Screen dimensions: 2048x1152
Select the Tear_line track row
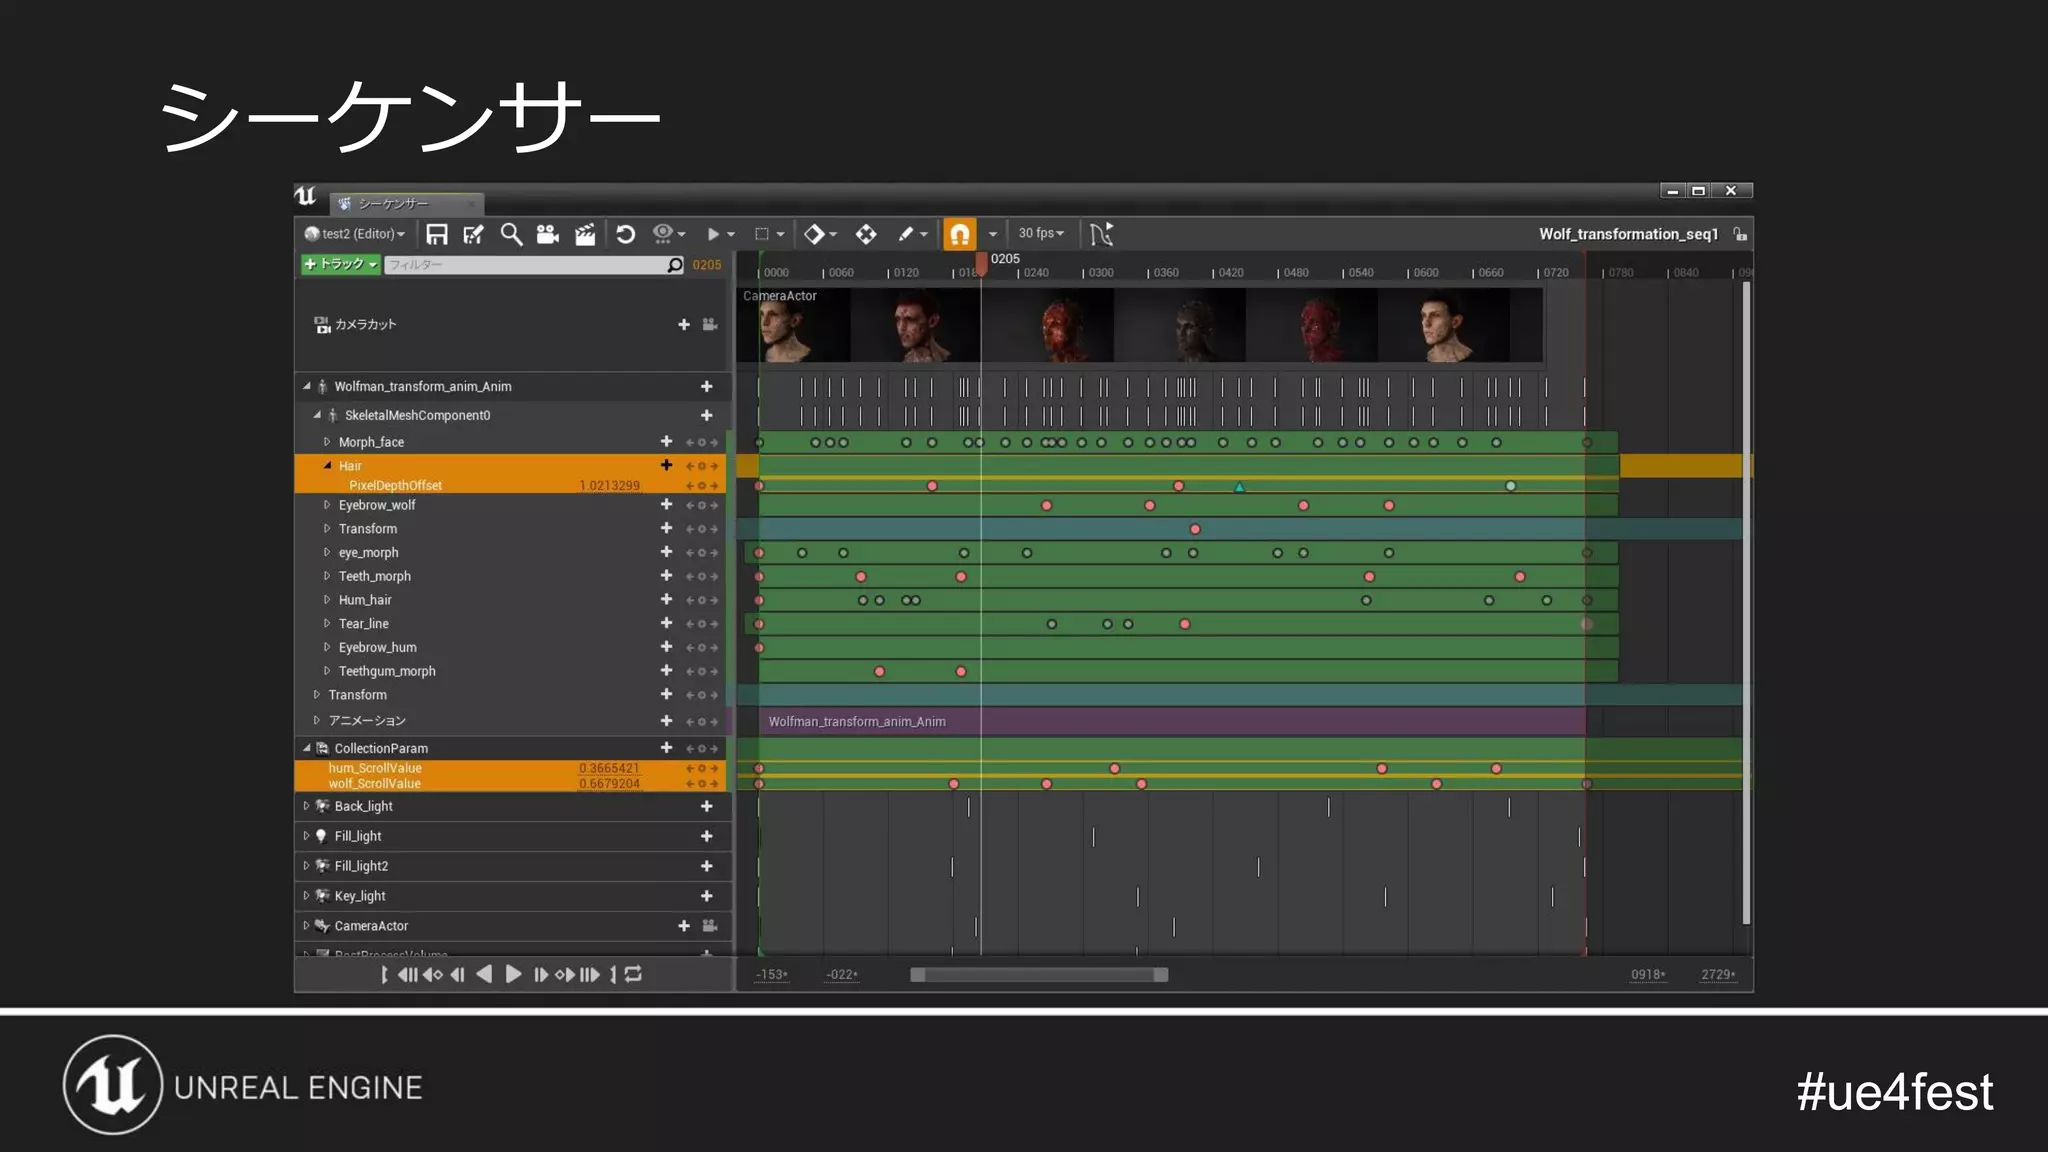click(x=511, y=624)
